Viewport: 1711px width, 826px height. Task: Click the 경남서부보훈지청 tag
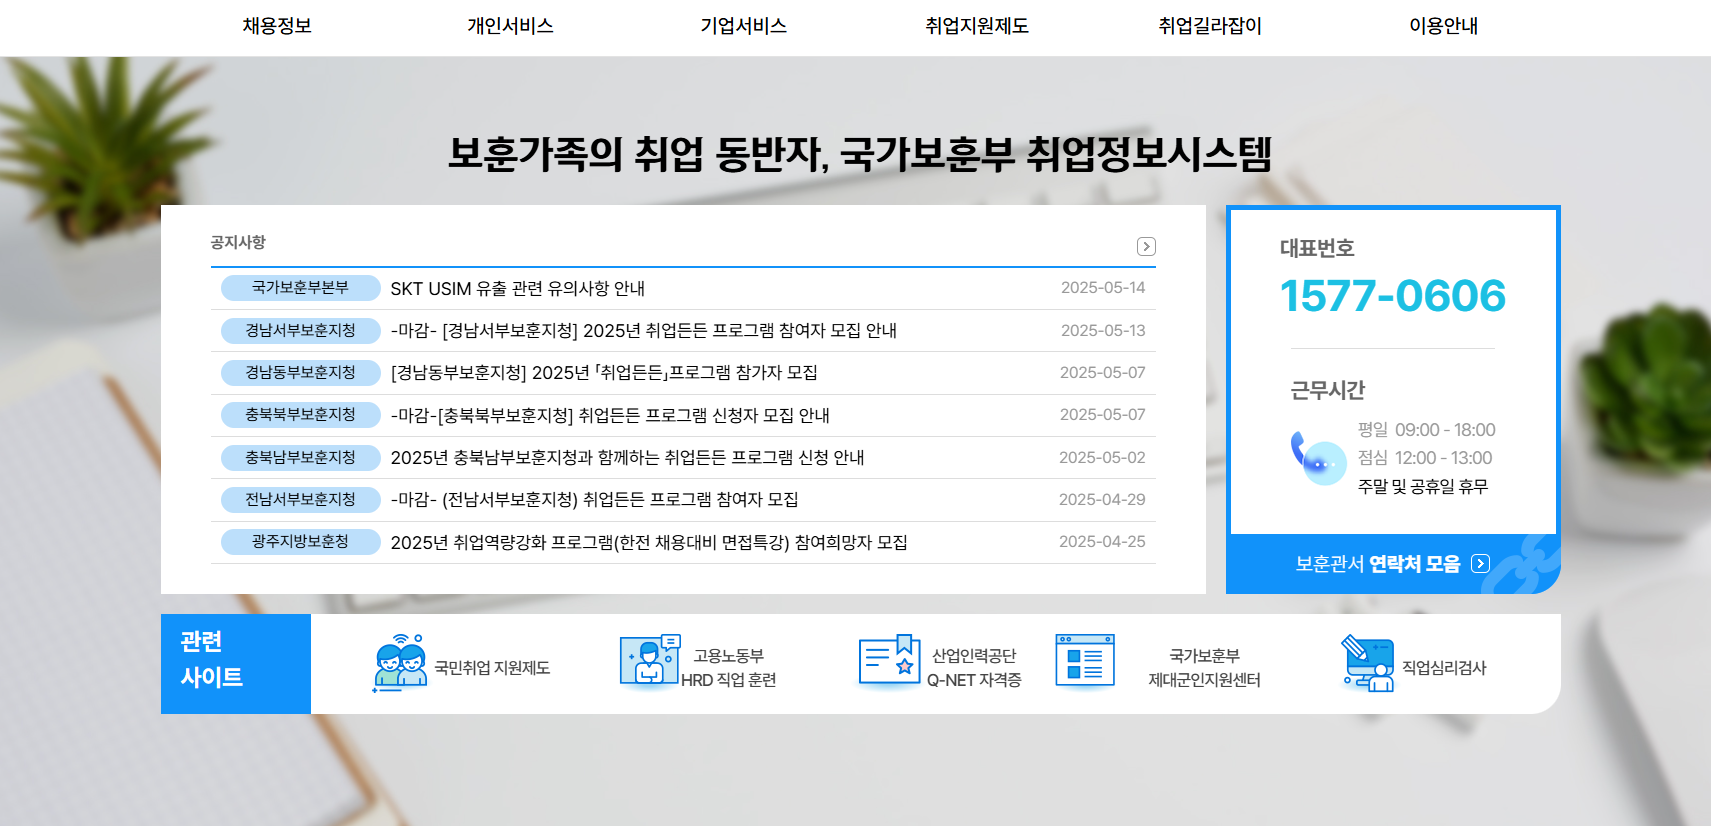[x=300, y=330]
